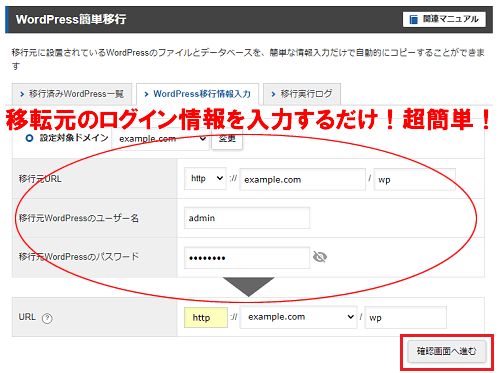Viewport: 500px width, 373px height.
Task: Open the 設定対象ドメイン domain dropdown
Action: 161,139
